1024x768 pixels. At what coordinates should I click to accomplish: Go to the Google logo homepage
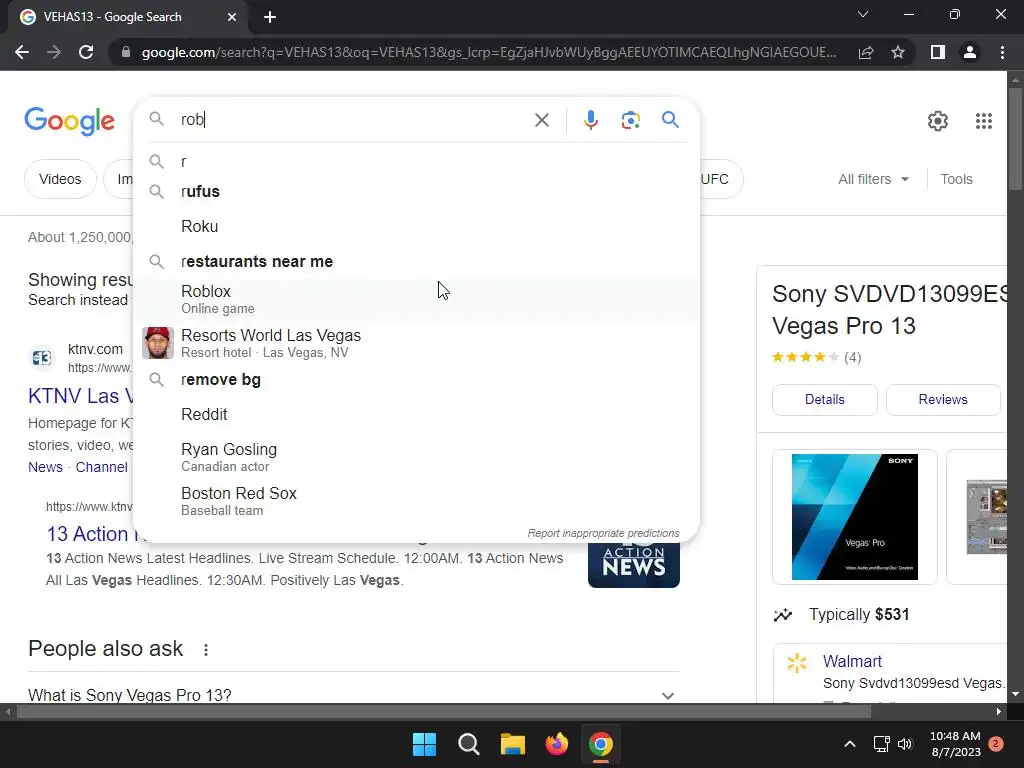point(69,121)
